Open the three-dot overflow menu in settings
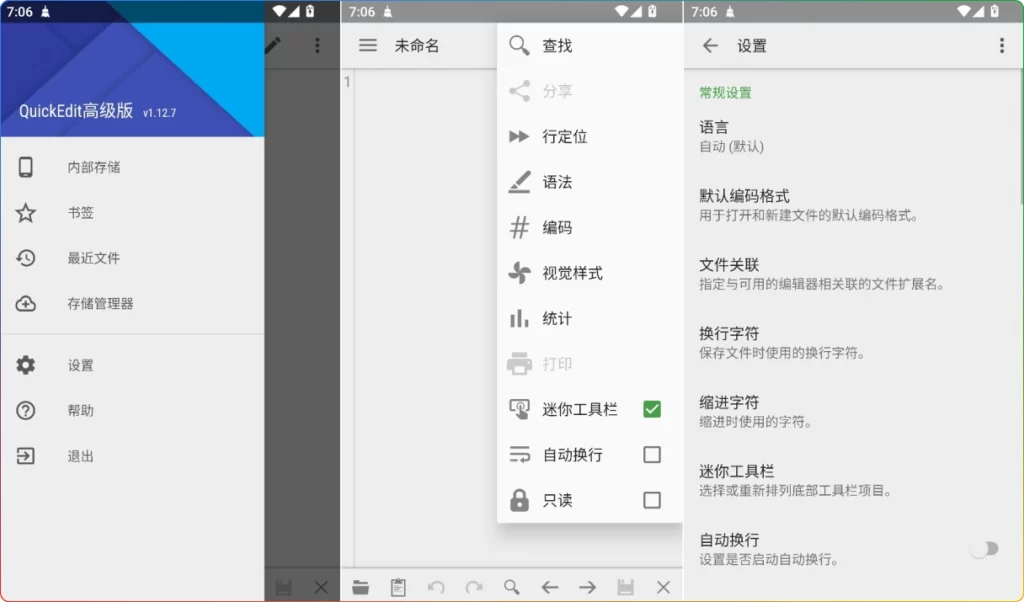The width and height of the screenshot is (1024, 602). click(x=1000, y=45)
